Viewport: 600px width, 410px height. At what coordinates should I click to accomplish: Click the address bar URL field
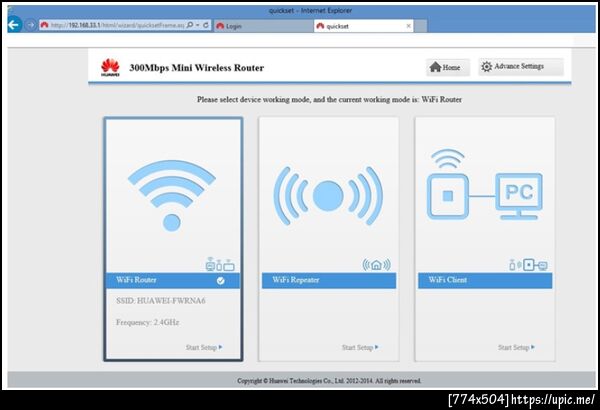click(117, 25)
